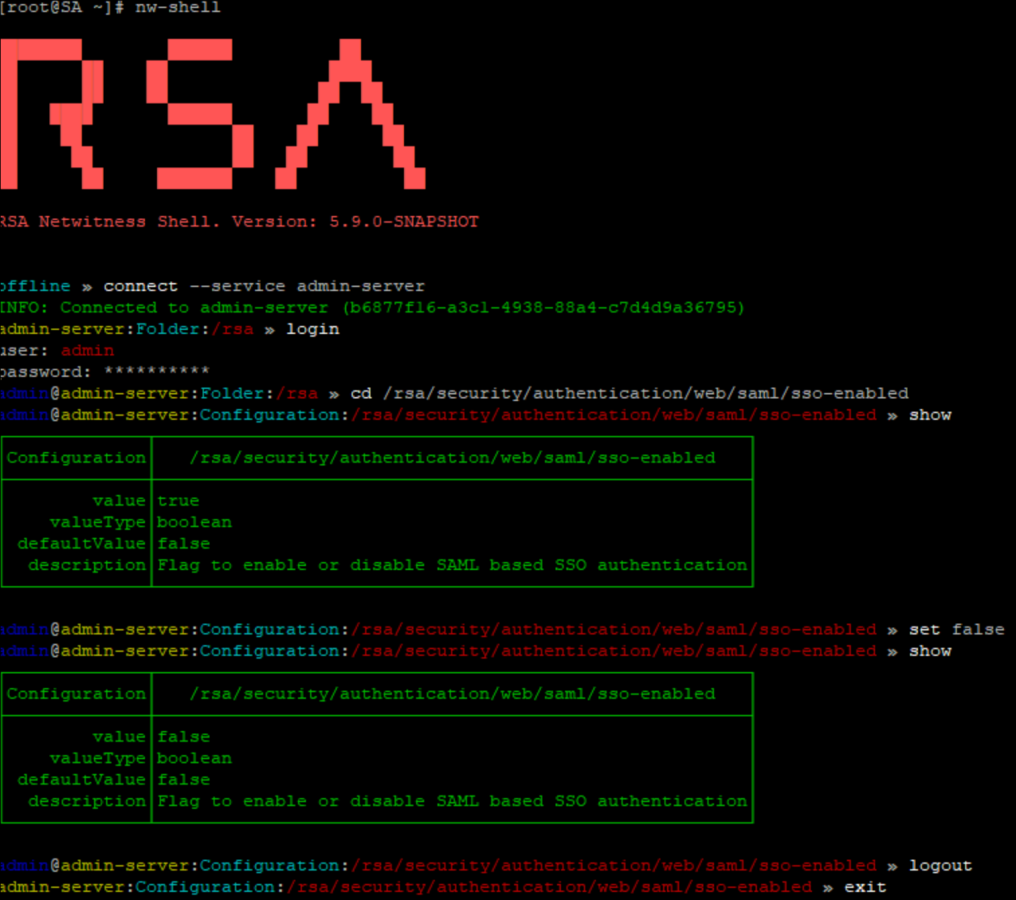Click the 'connect --service admin-server' command
Image resolution: width=1016 pixels, height=900 pixels.
point(264,286)
